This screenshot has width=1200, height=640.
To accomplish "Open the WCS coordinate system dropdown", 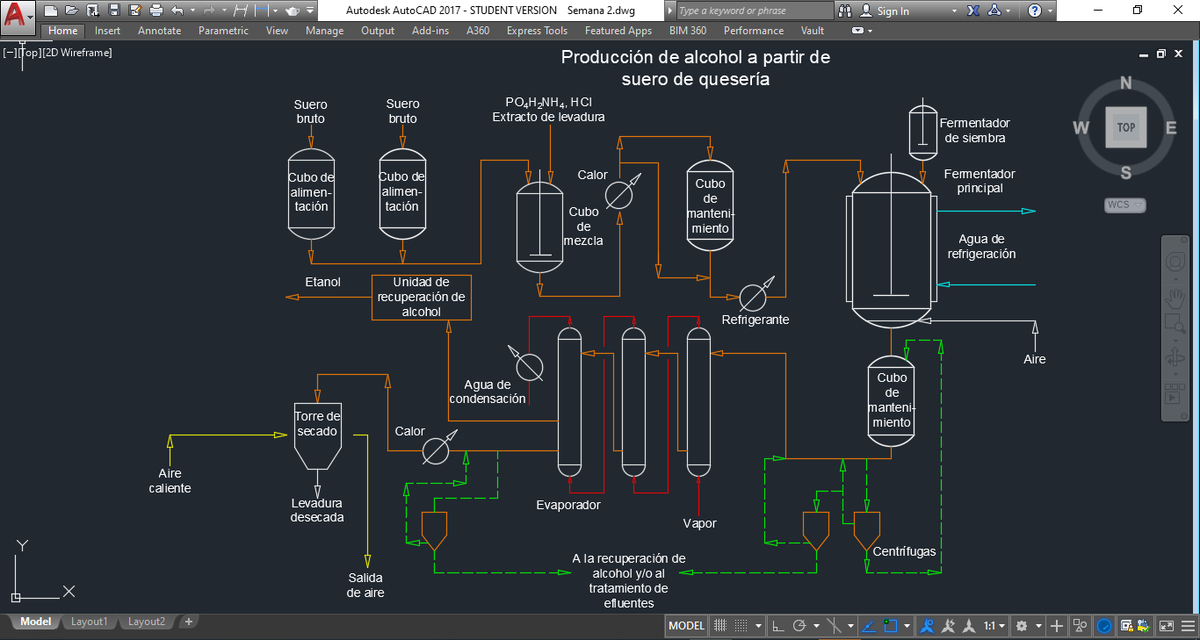I will [1126, 205].
